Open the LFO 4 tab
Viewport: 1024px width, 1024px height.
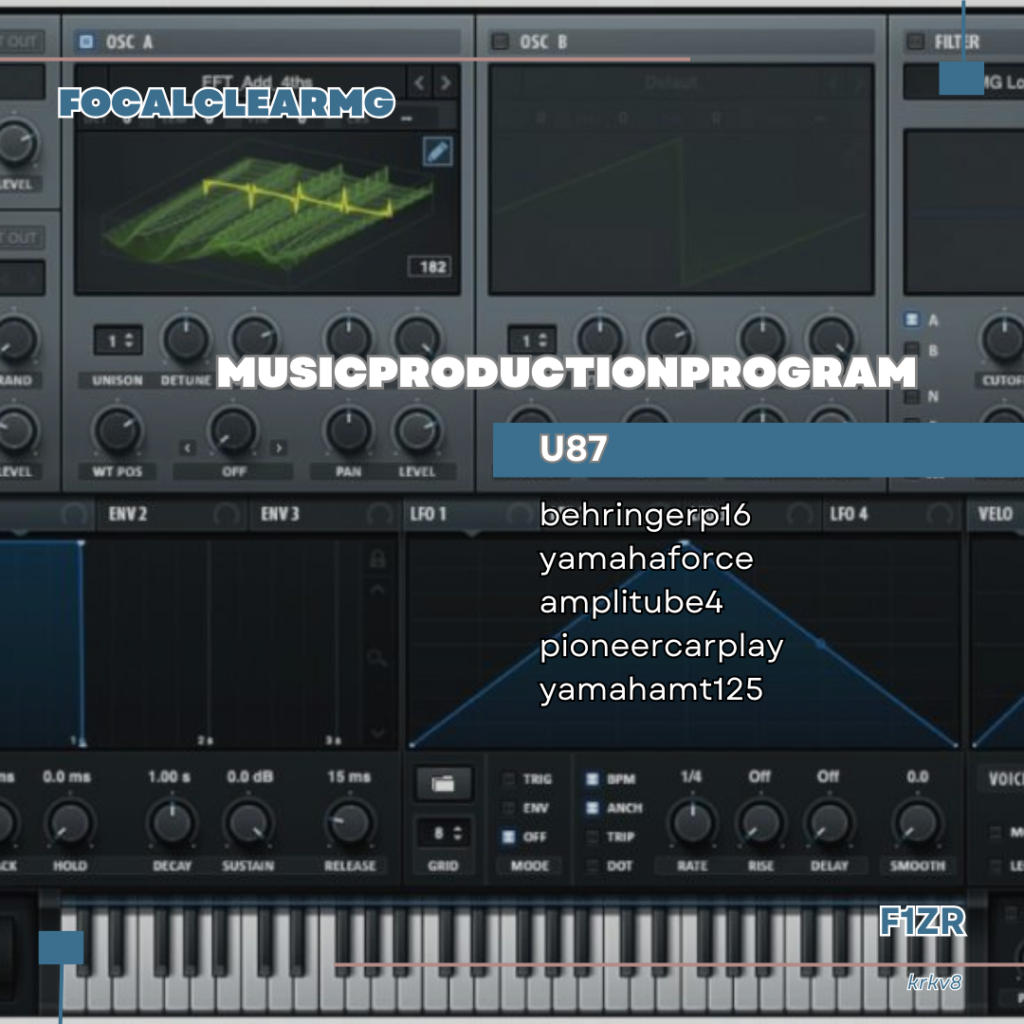pos(849,515)
